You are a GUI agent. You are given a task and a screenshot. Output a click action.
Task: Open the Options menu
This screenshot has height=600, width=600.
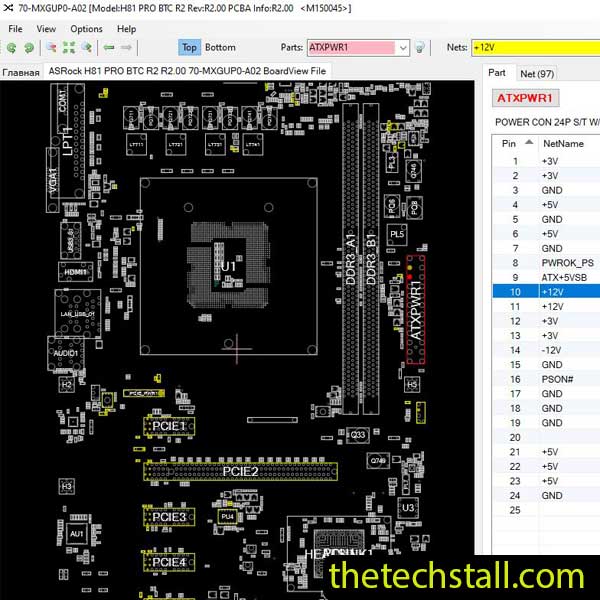coord(86,29)
